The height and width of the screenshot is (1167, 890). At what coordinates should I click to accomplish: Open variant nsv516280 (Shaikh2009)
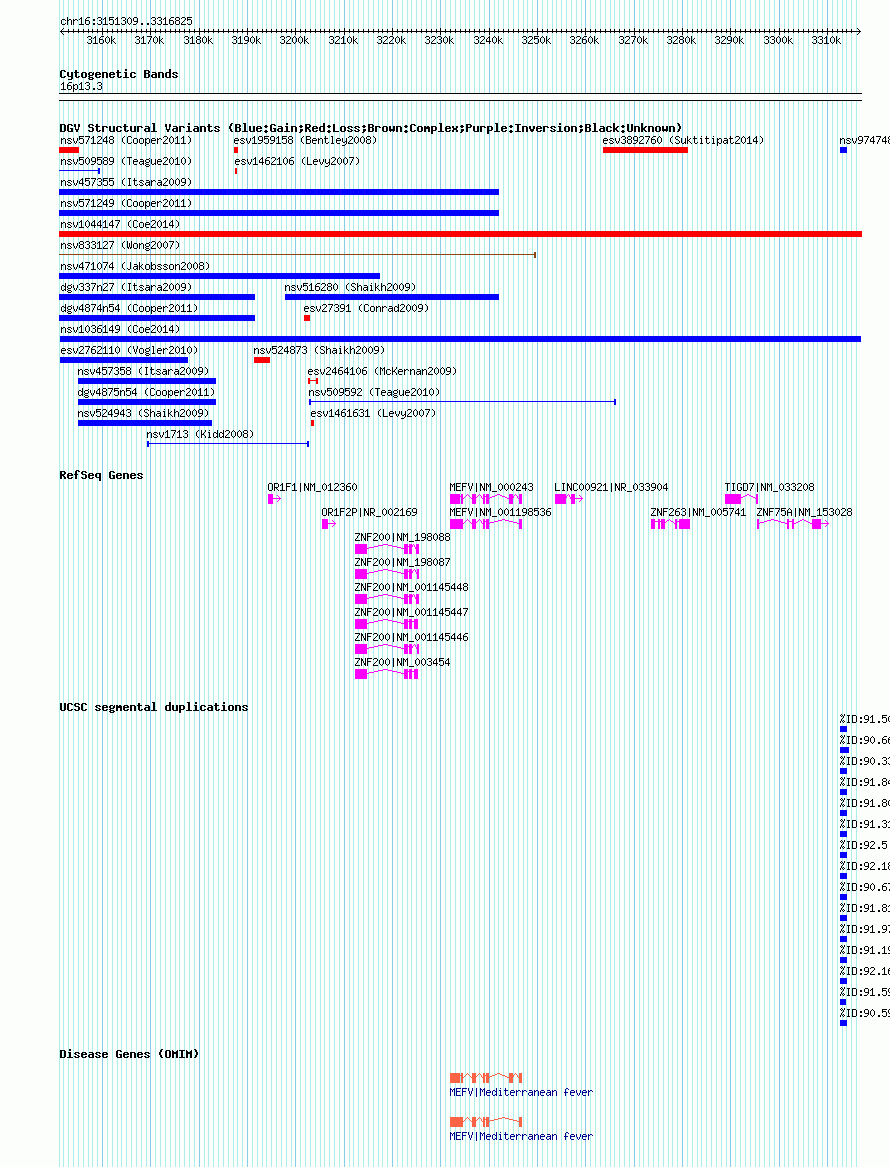[350, 287]
